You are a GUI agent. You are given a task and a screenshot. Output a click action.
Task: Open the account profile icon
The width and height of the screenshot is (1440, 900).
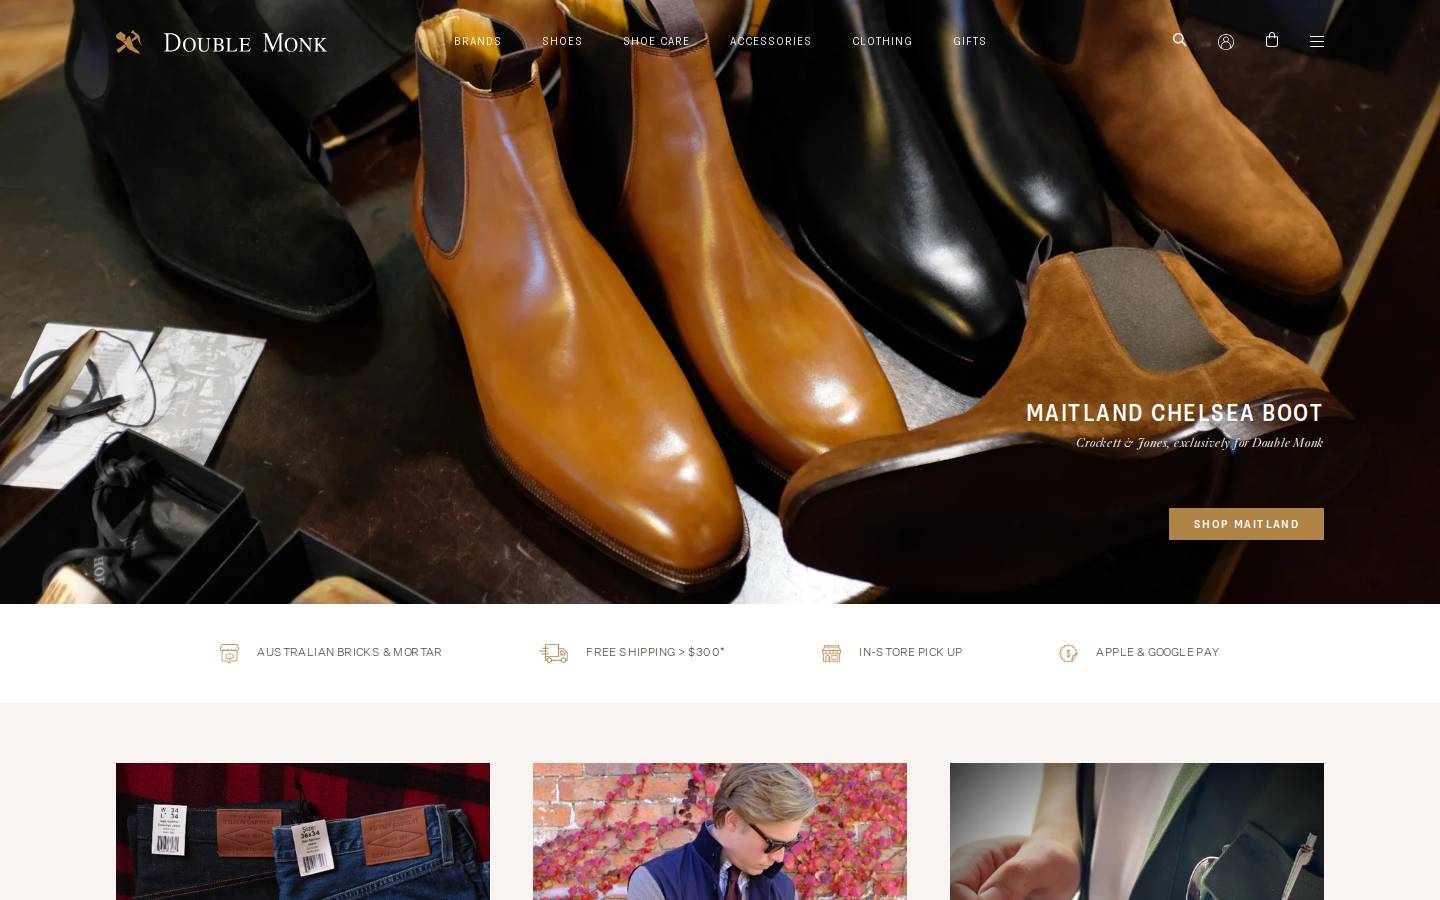click(x=1226, y=42)
